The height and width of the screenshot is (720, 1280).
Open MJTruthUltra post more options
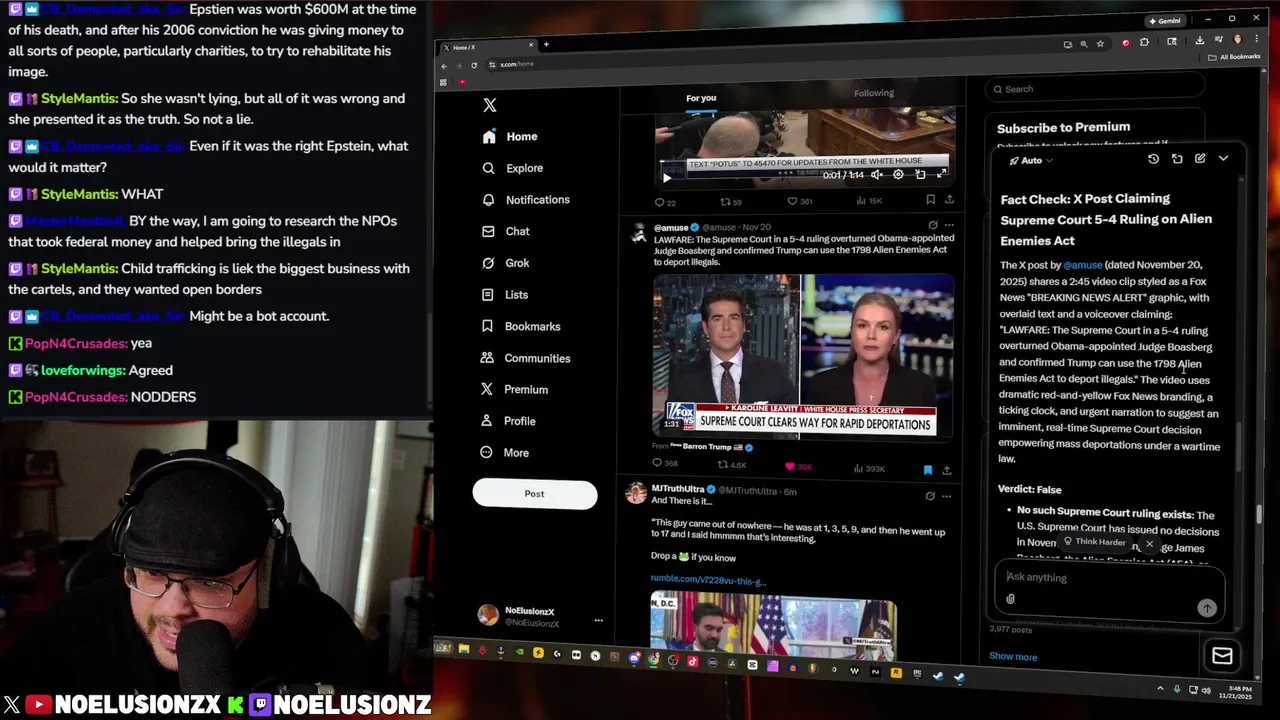click(x=947, y=496)
